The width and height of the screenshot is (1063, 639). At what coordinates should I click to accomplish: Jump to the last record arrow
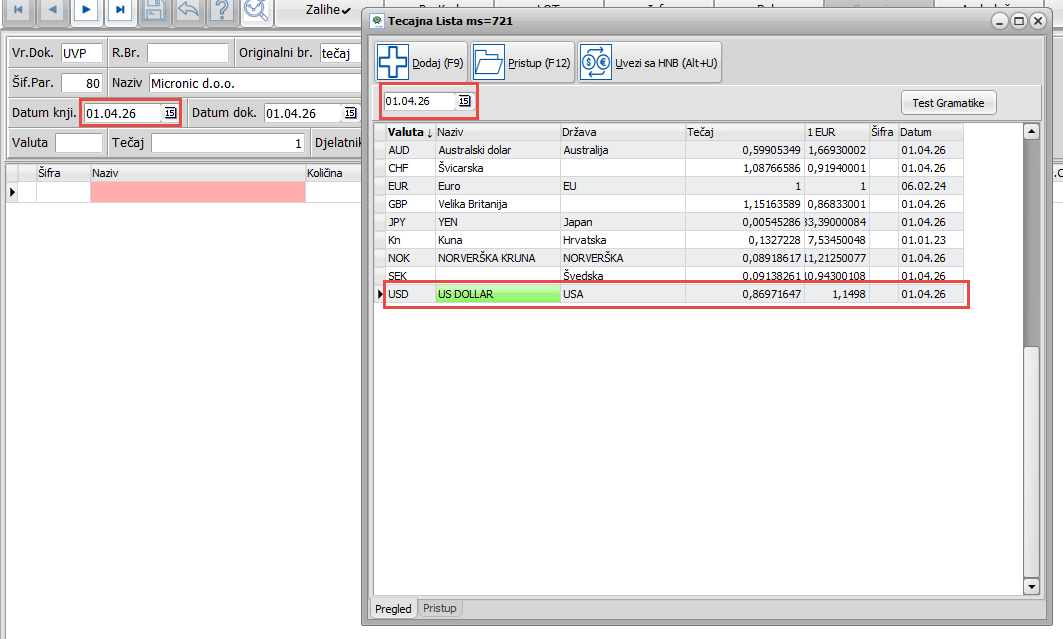[x=120, y=9]
